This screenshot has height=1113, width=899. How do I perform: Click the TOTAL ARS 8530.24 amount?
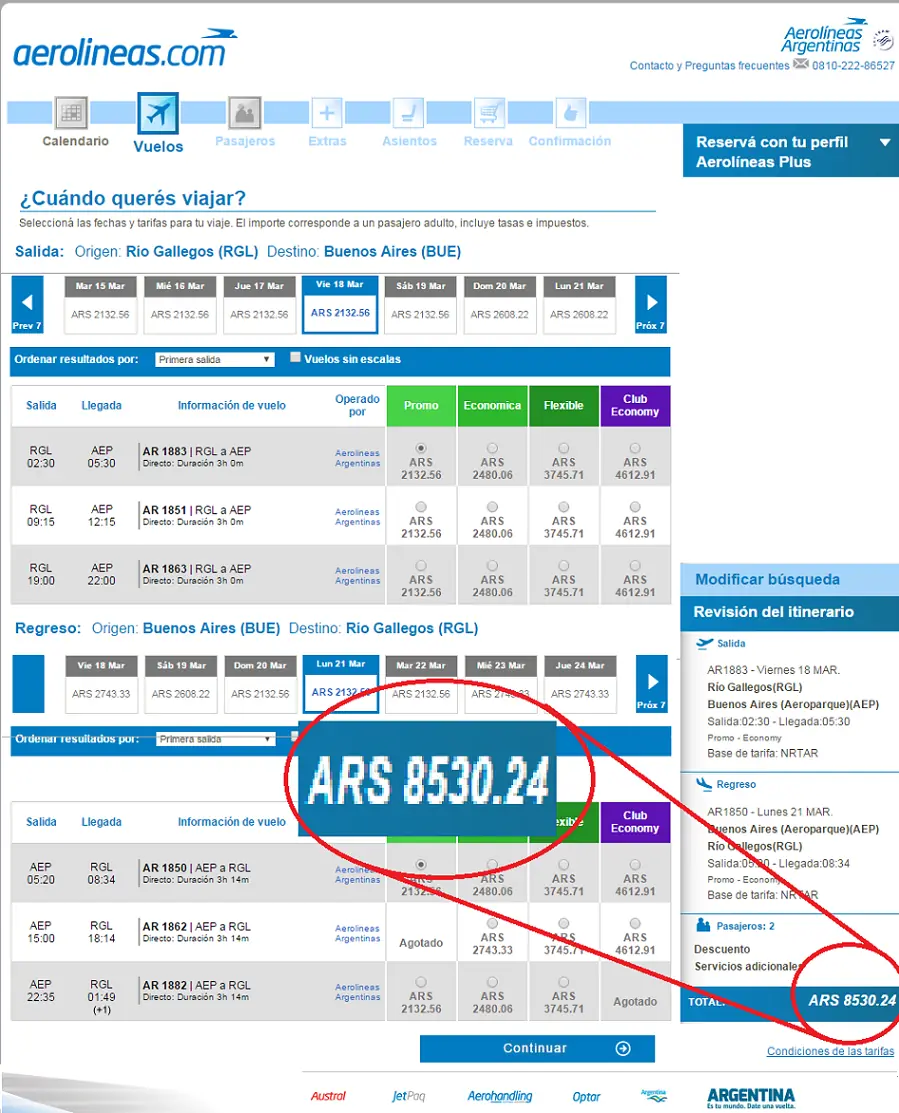coord(851,1000)
